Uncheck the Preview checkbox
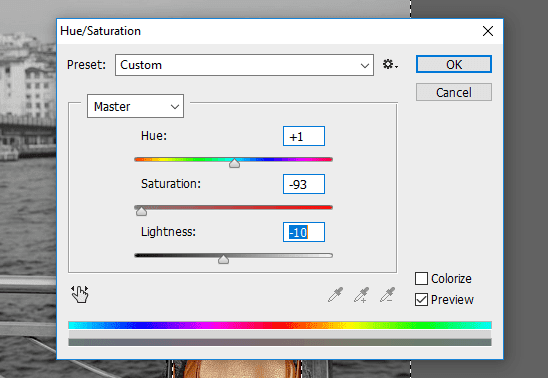Image resolution: width=548 pixels, height=378 pixels. (421, 299)
